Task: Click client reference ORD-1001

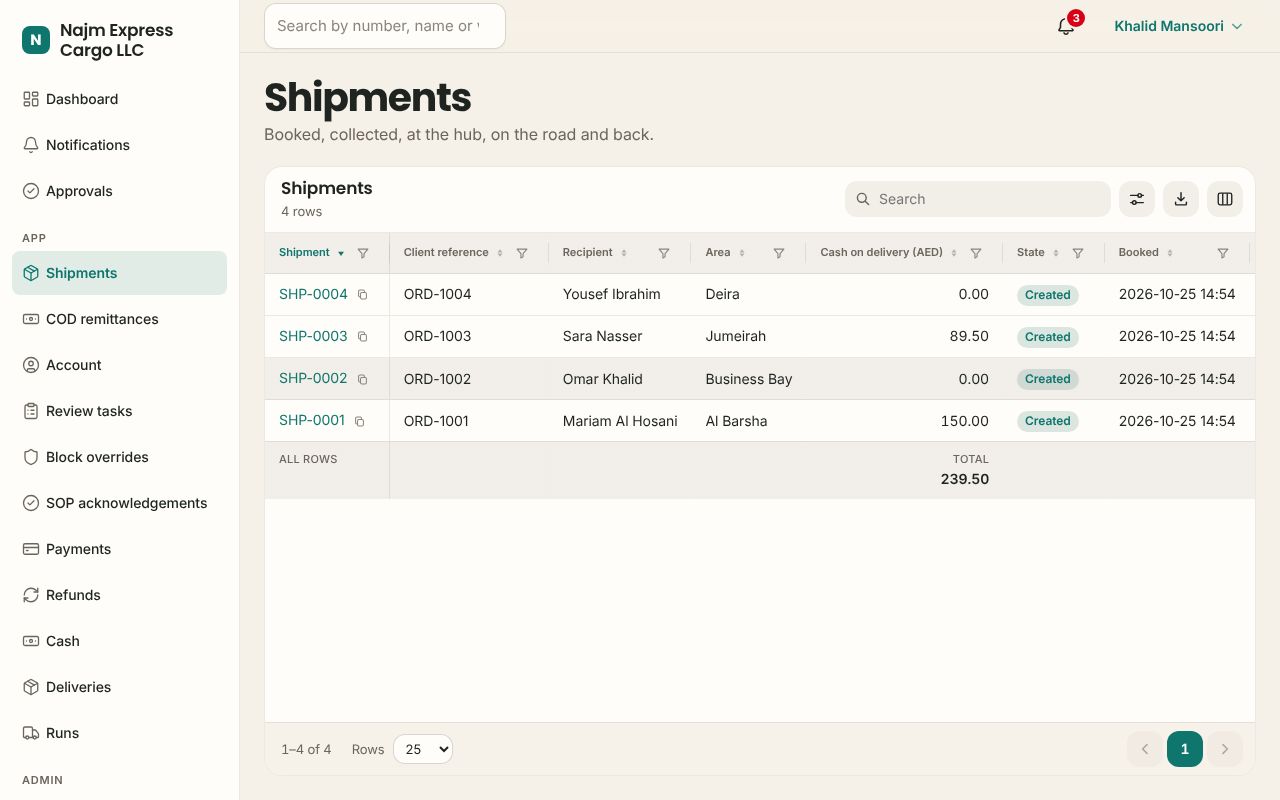Action: 436,421
